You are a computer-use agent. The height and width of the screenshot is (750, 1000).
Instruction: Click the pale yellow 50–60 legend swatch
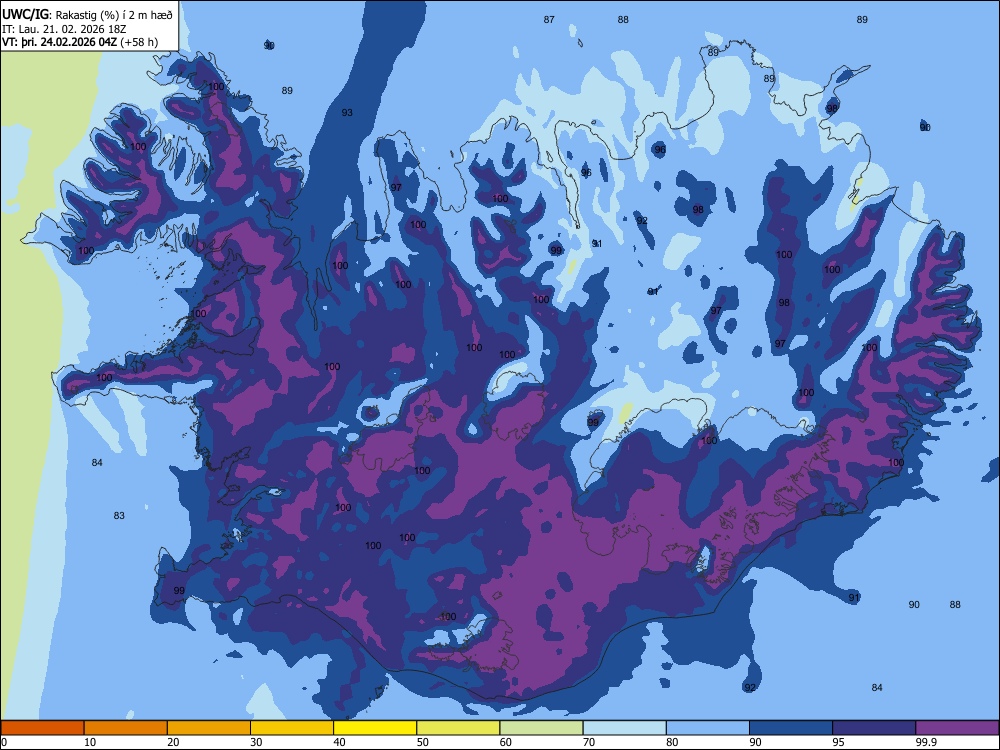[x=458, y=728]
